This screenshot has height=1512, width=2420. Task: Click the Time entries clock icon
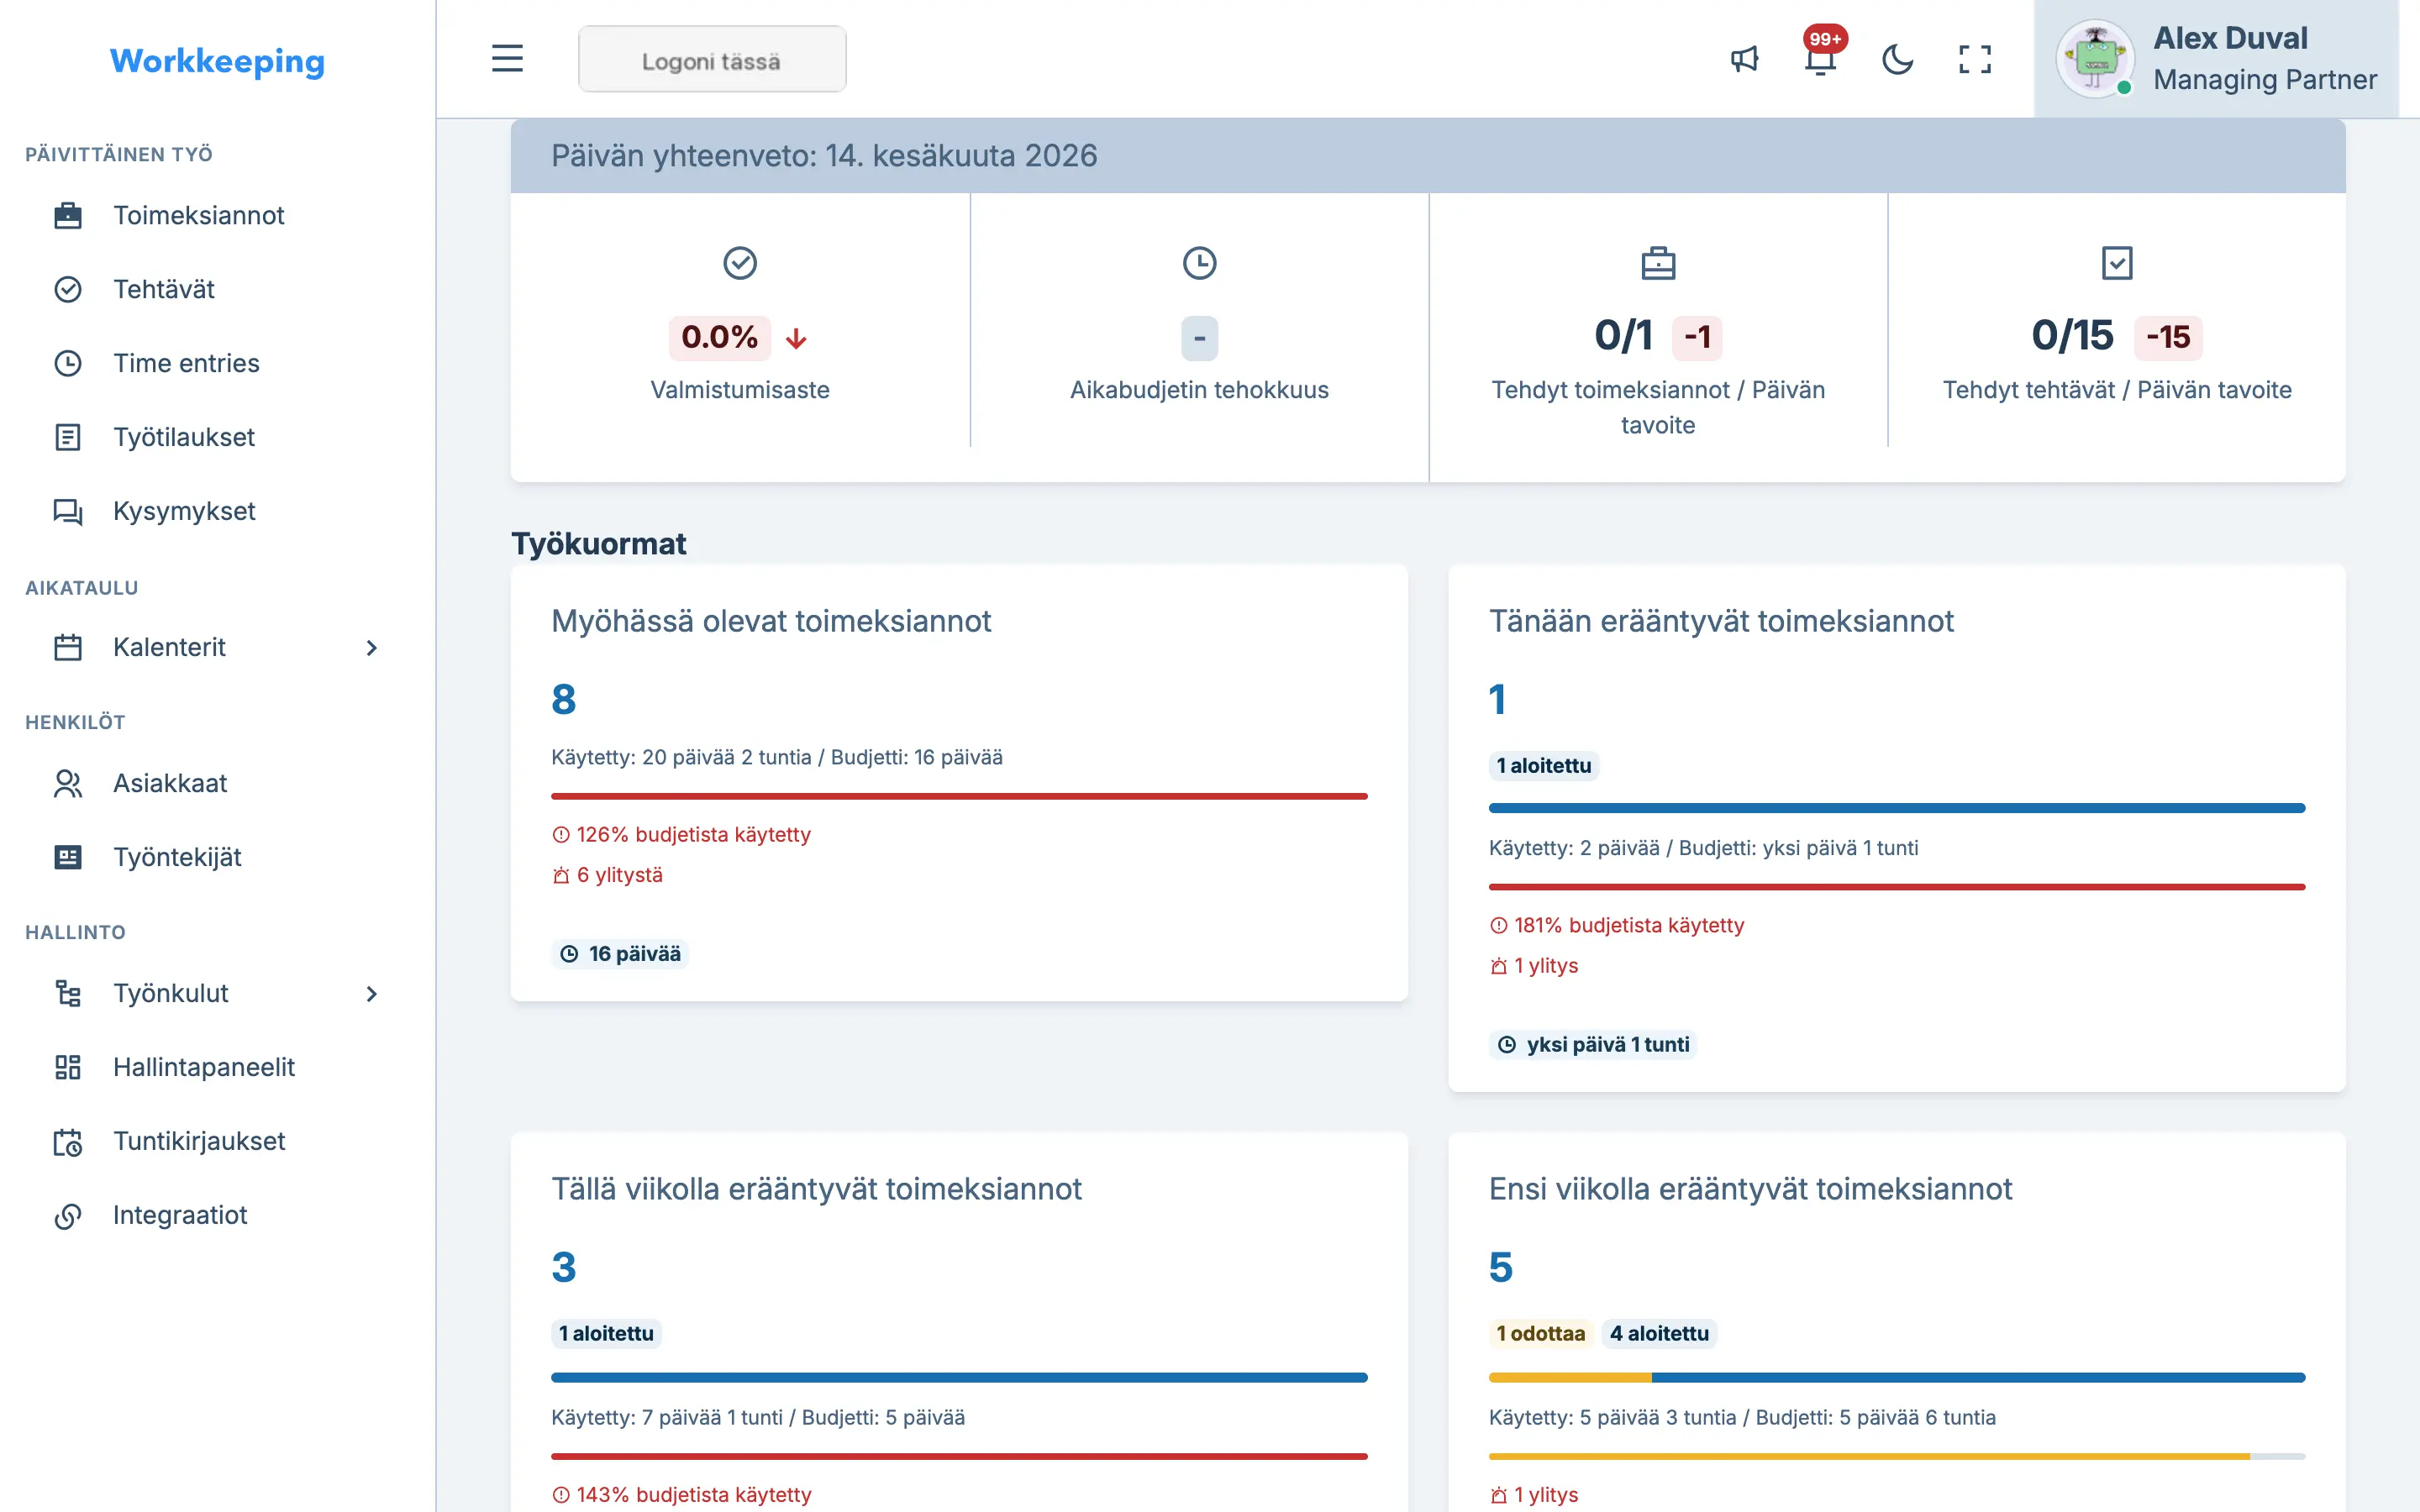pyautogui.click(x=68, y=363)
